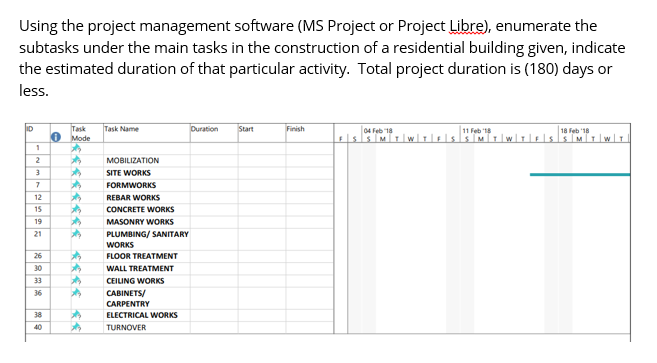Click the blue info indicator column icon
This screenshot has width=657, height=363.
(x=56, y=137)
